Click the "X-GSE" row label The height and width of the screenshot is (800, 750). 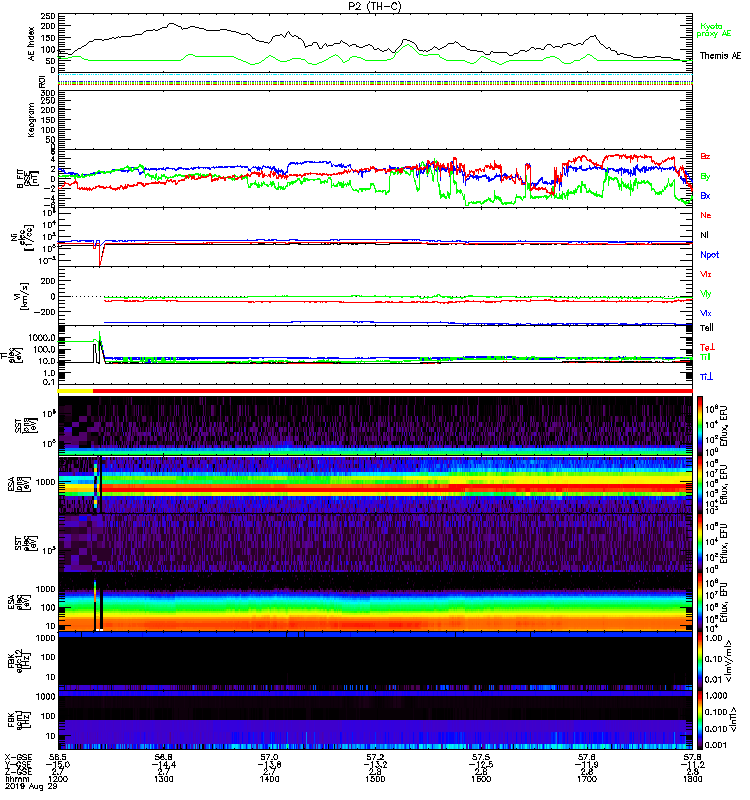coord(18,758)
